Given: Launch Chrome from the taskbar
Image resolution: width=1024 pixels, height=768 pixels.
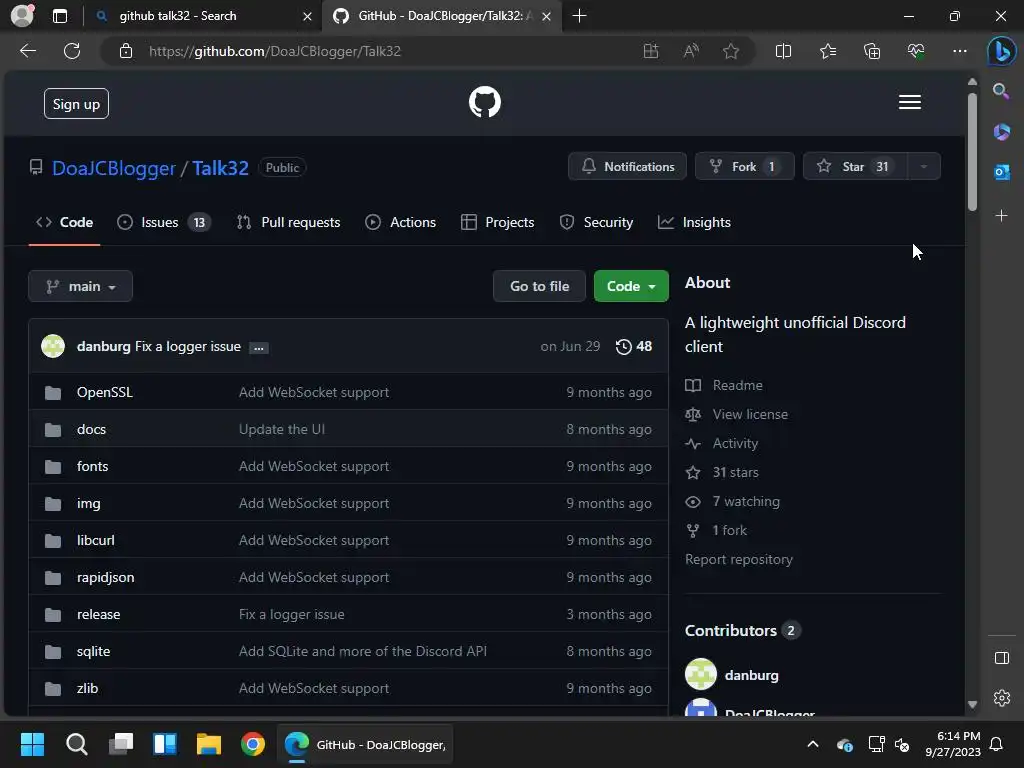Looking at the screenshot, I should [253, 744].
